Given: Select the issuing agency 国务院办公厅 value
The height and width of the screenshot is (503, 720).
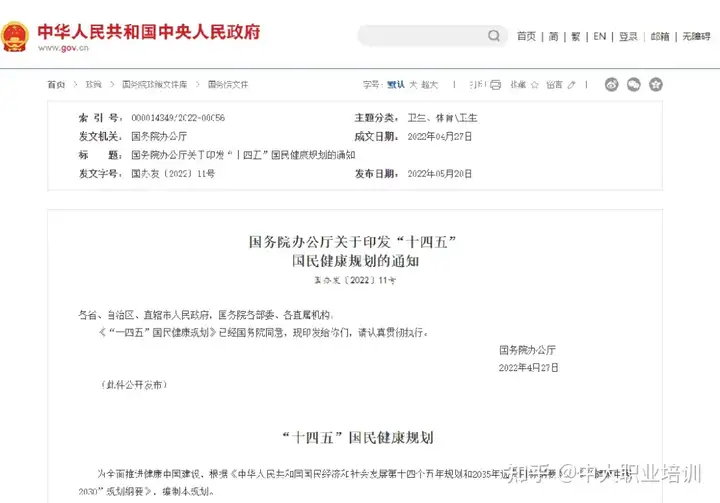Looking at the screenshot, I should click(x=159, y=136).
